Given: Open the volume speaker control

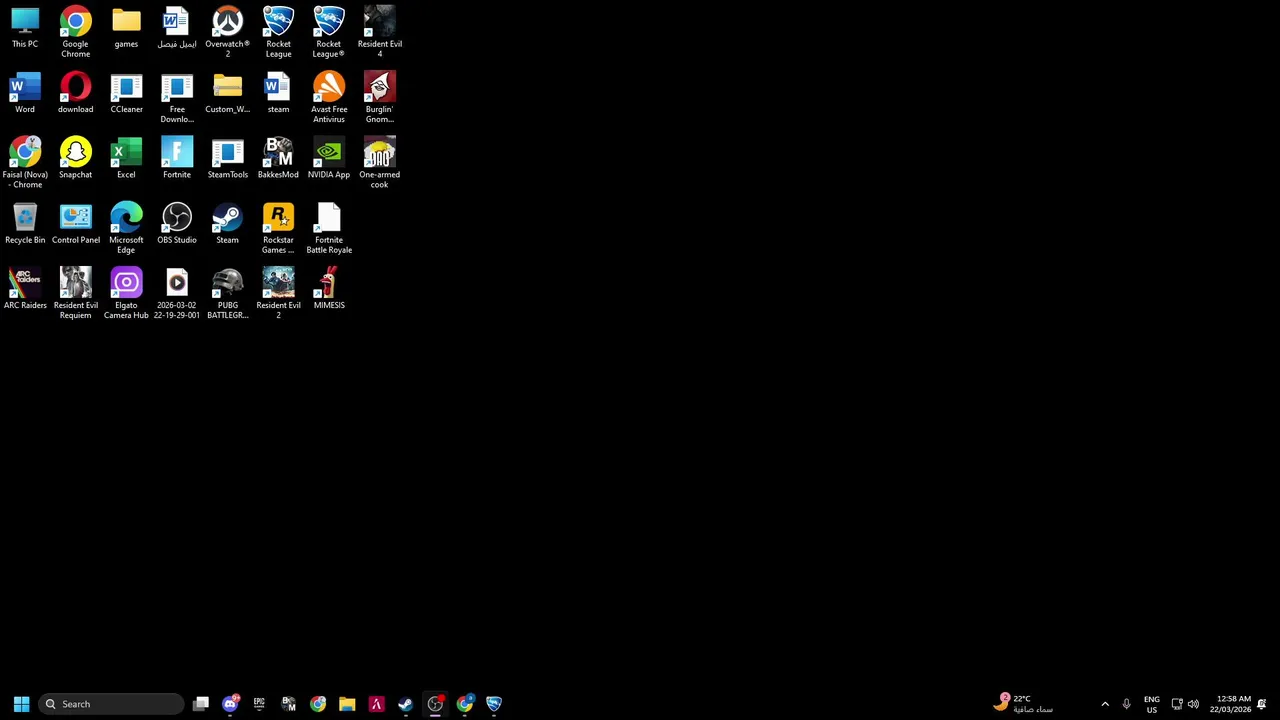Looking at the screenshot, I should (1193, 704).
